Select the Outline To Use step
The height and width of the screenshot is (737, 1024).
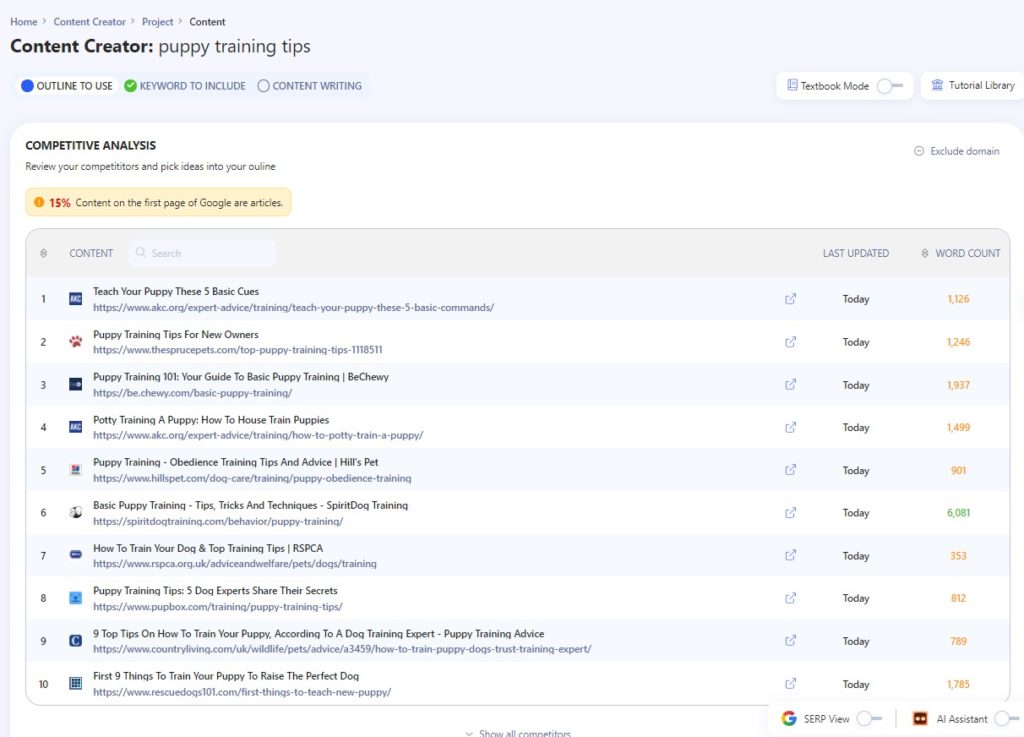(67, 86)
